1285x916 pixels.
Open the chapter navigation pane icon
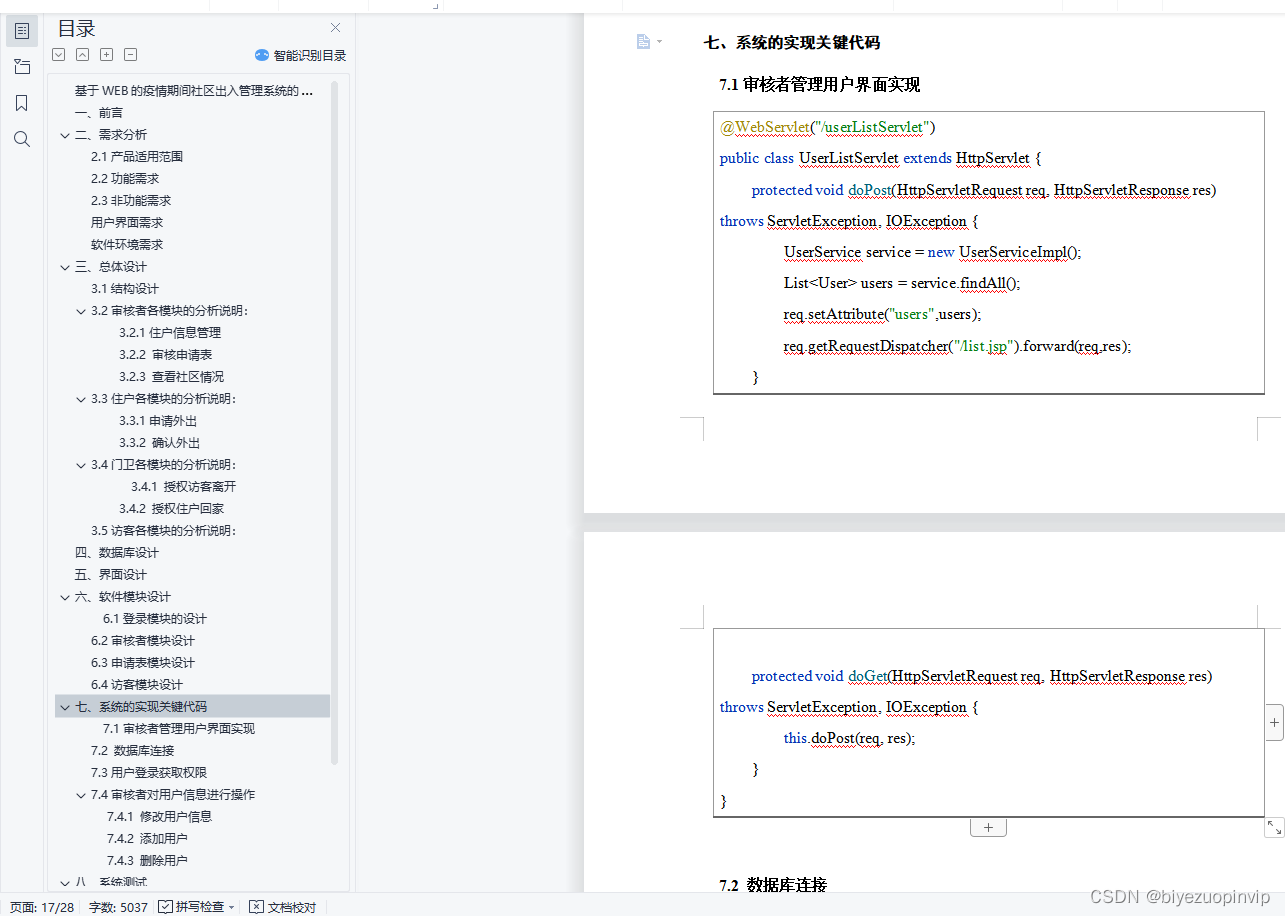coord(22,67)
